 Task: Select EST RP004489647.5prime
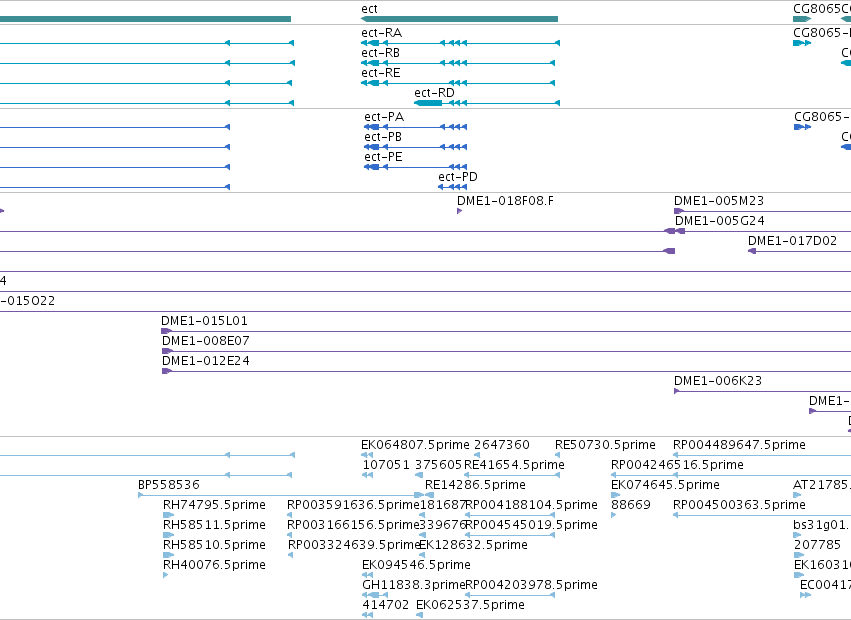click(x=739, y=445)
